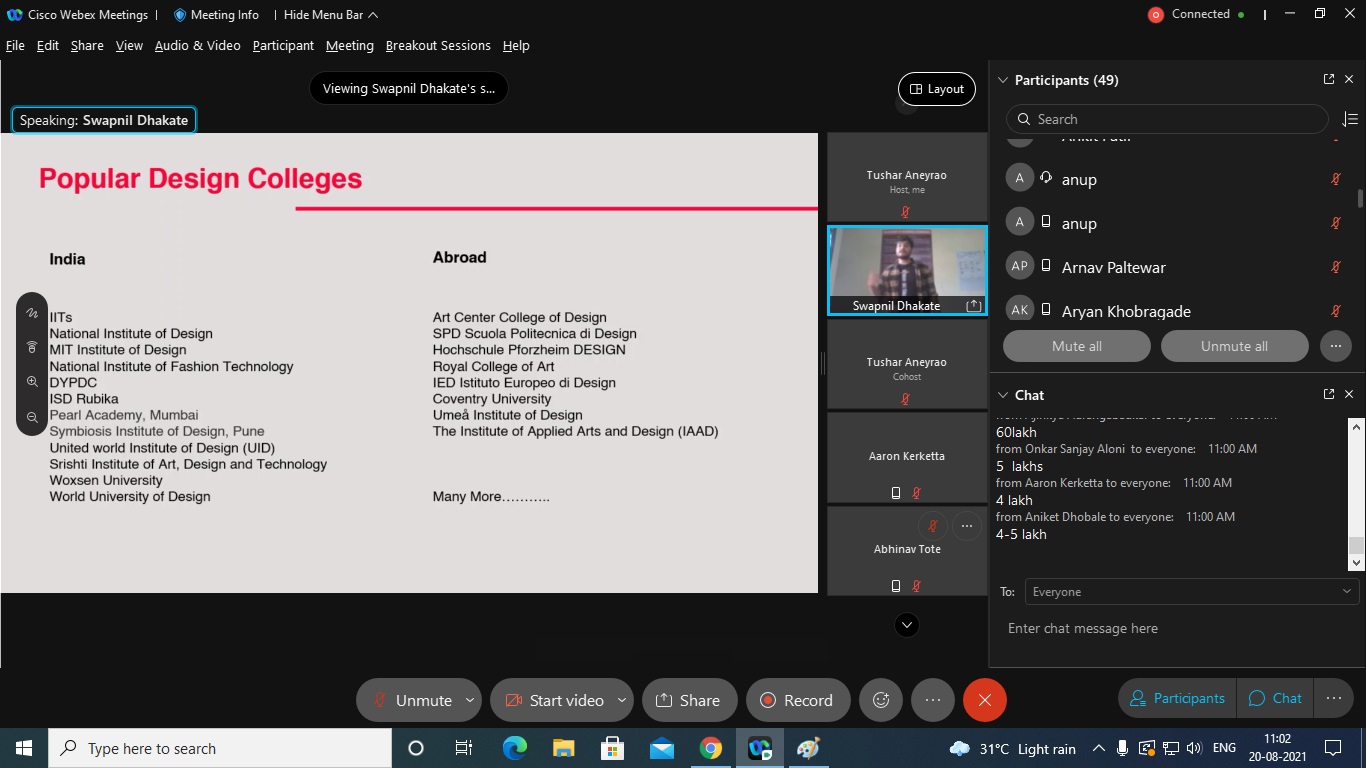Hide the menu bar
Image resolution: width=1366 pixels, height=768 pixels.
pyautogui.click(x=331, y=15)
